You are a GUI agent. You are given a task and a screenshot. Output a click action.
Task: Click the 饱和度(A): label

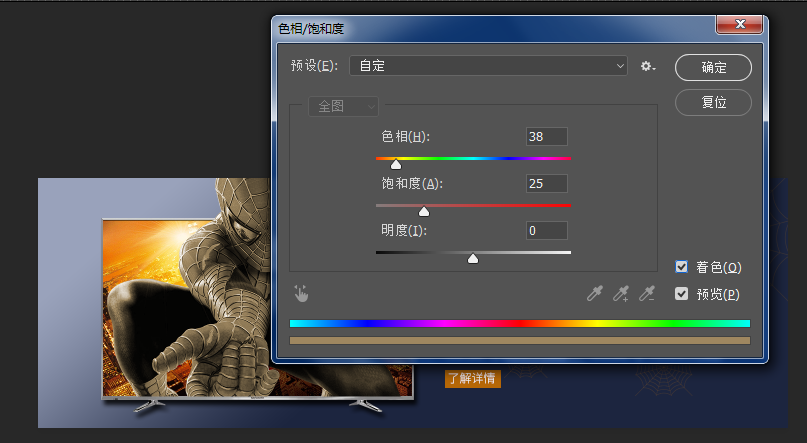point(412,184)
